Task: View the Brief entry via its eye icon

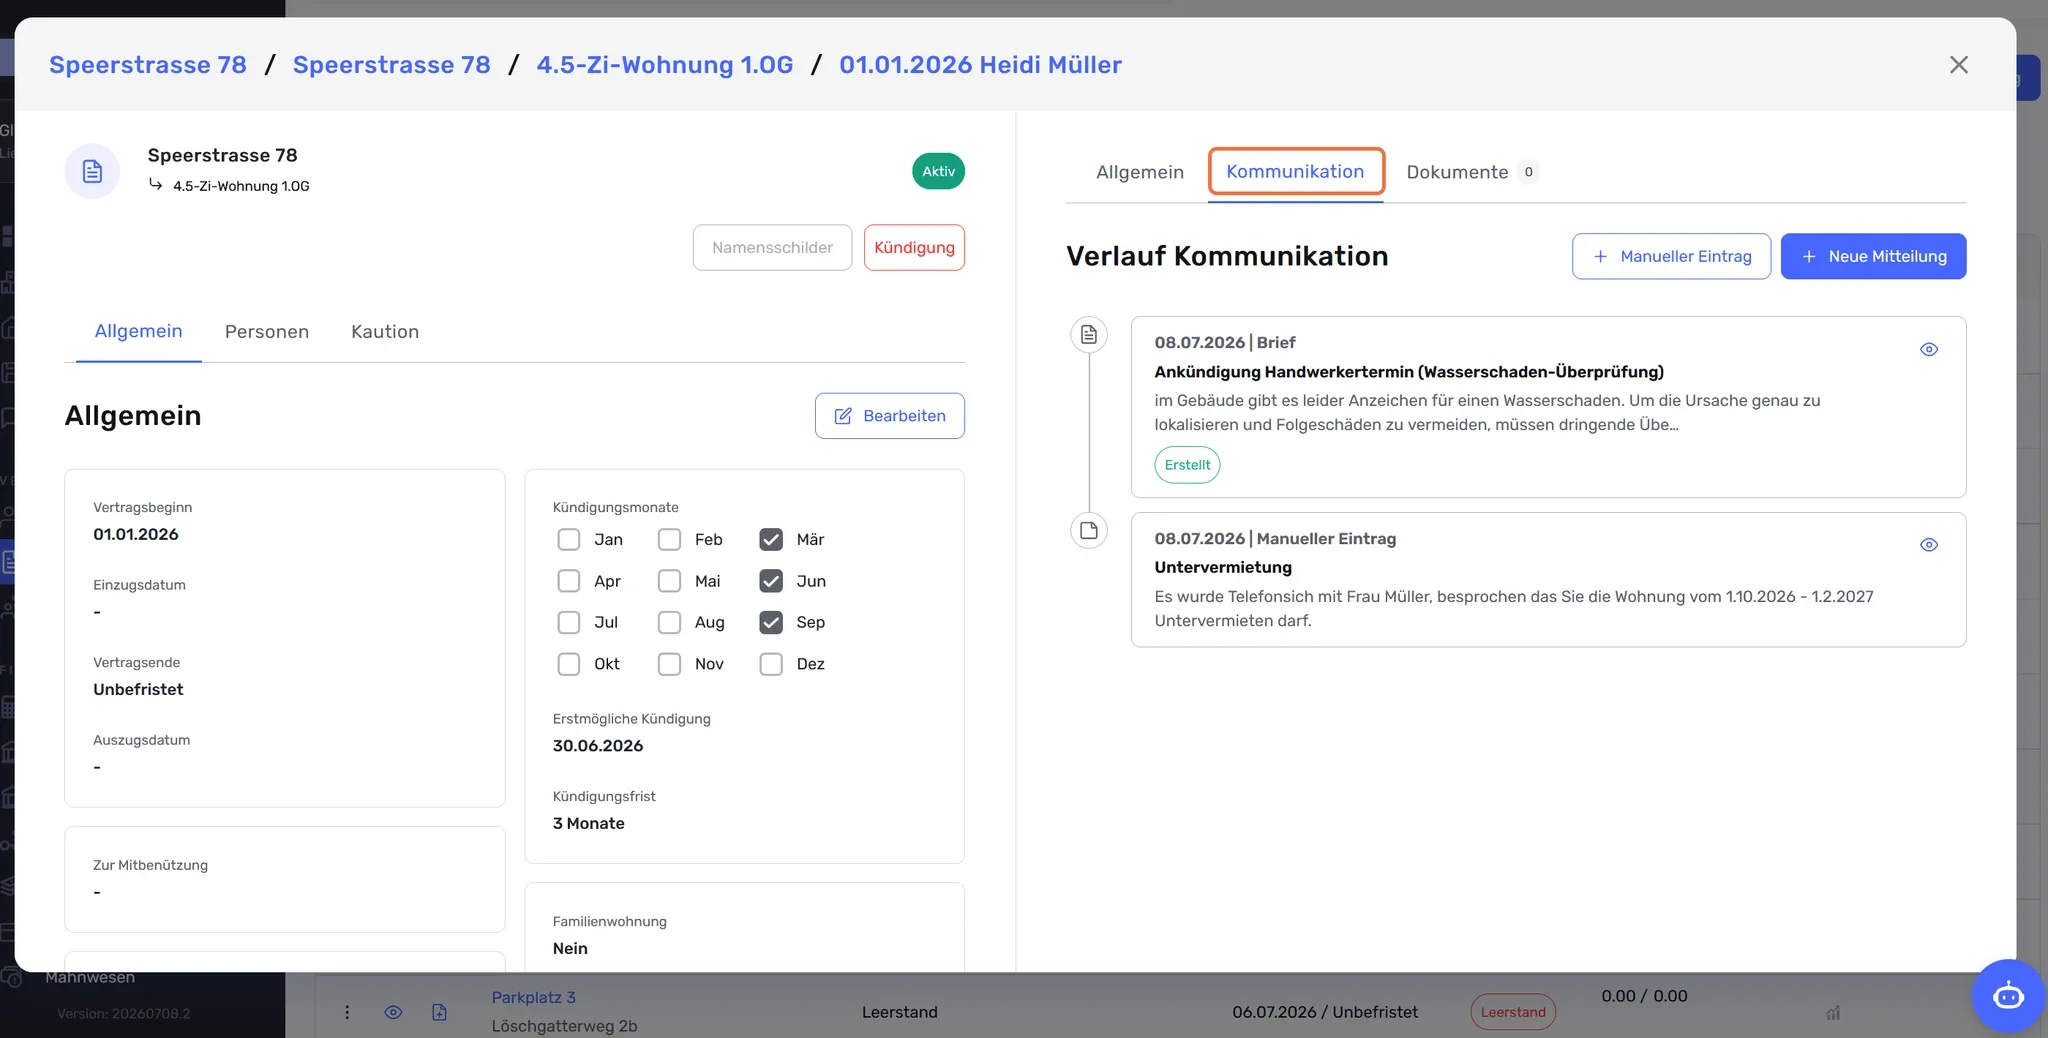Action: pyautogui.click(x=1929, y=349)
